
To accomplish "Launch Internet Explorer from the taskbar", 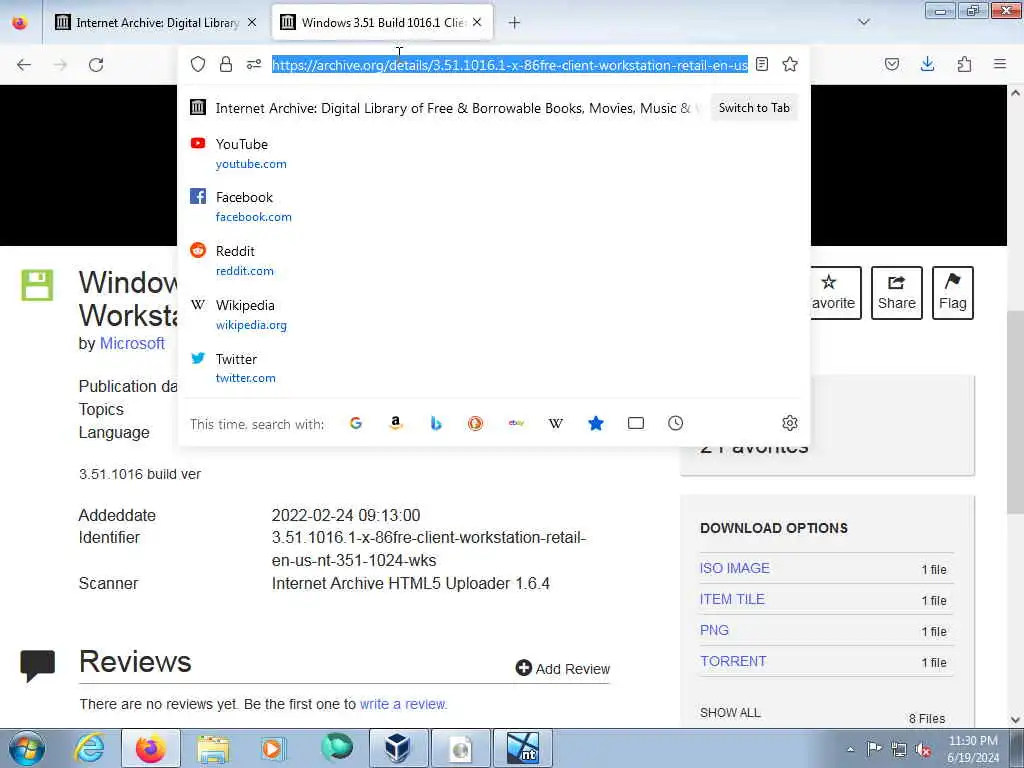I will coord(89,748).
